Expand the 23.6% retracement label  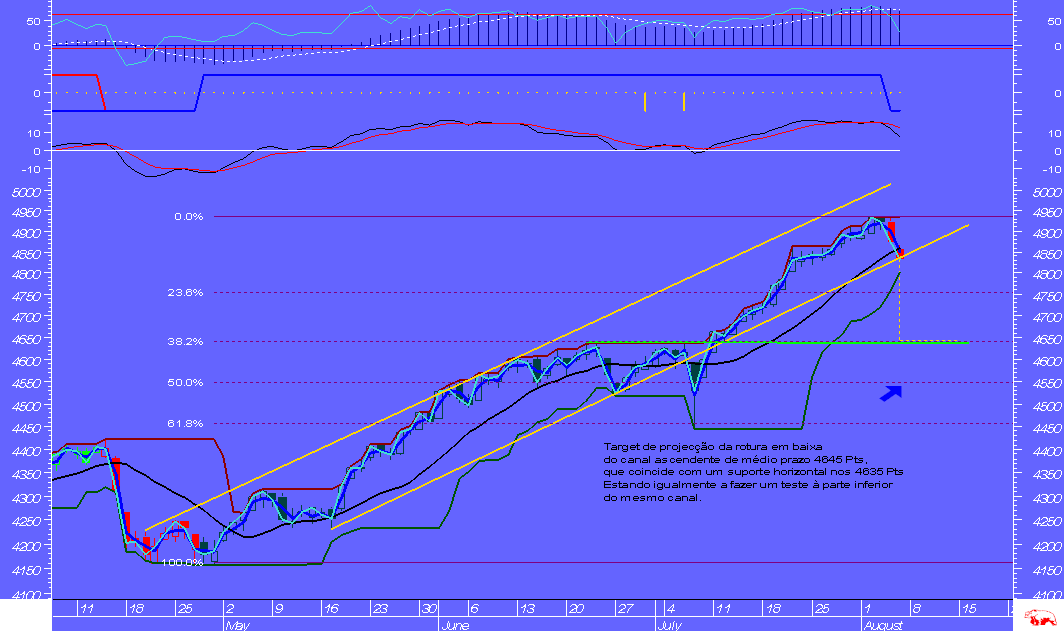click(187, 294)
